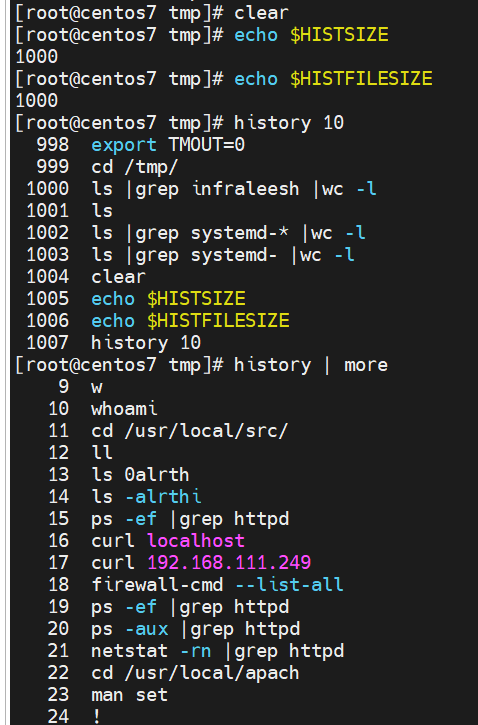Select the 'man set' history entry

click(129, 694)
